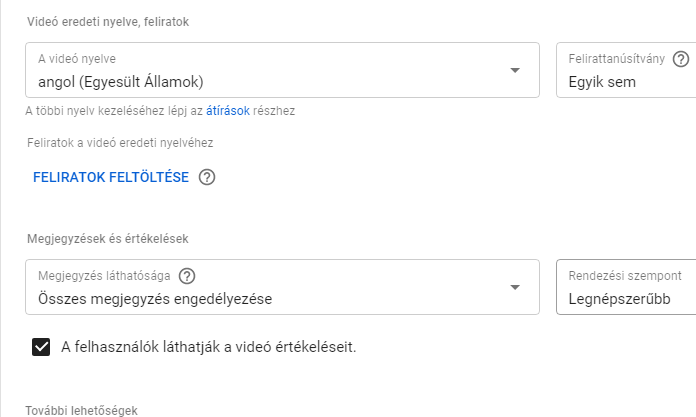Expand the A videó nyelve dropdown arrow
Image resolution: width=696 pixels, height=417 pixels.
515,70
